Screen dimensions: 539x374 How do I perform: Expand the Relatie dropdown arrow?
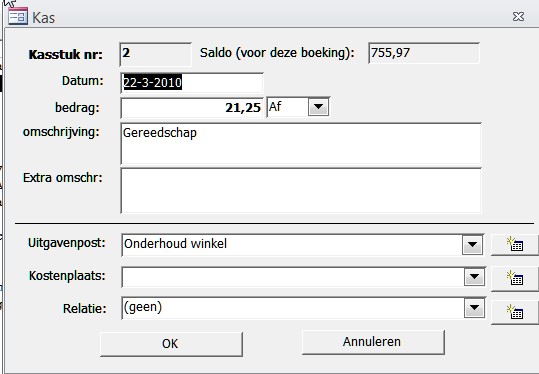coord(474,308)
